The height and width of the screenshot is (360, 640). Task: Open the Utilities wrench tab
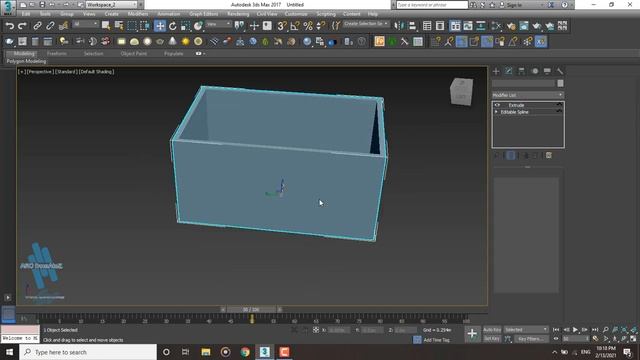pyautogui.click(x=560, y=71)
